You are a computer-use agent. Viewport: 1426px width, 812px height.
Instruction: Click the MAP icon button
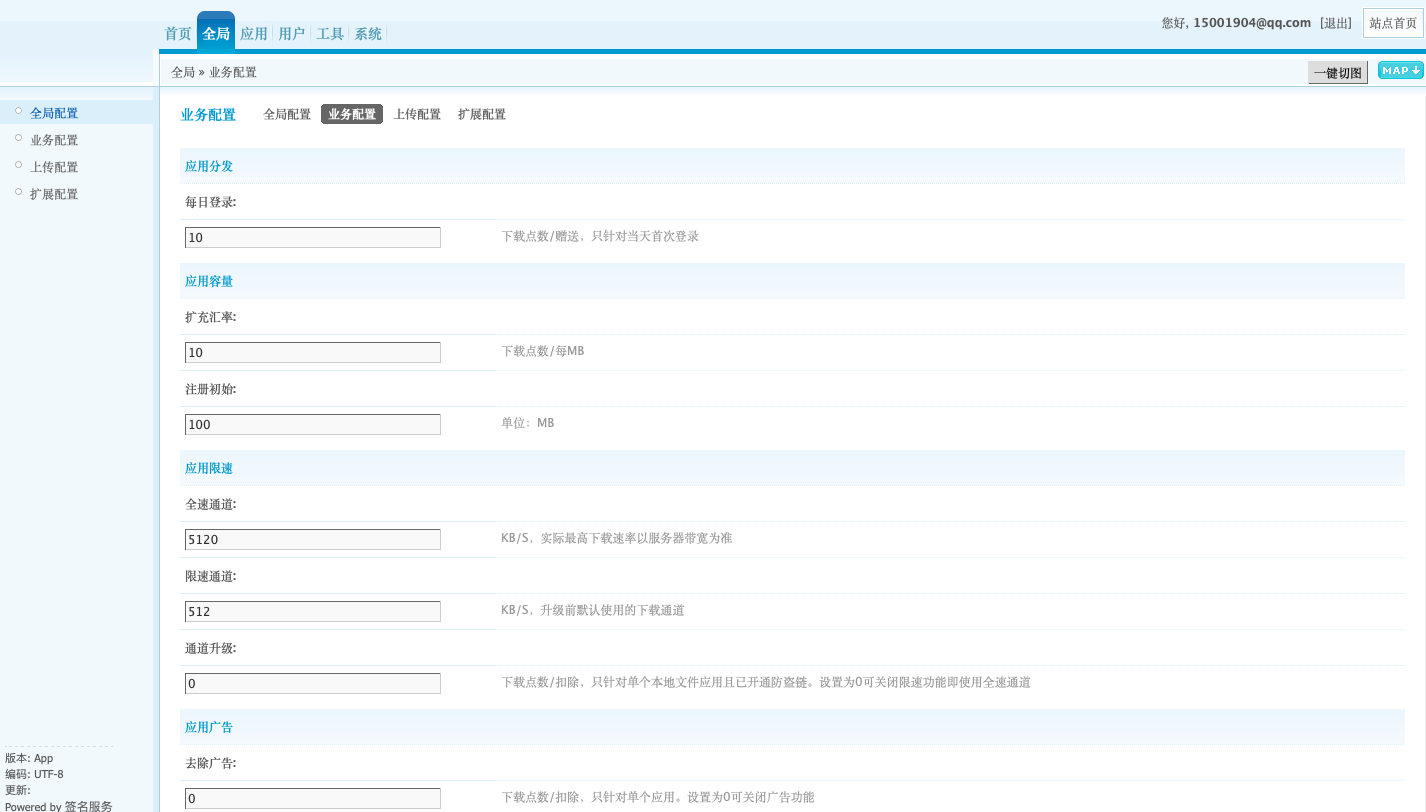point(1400,70)
